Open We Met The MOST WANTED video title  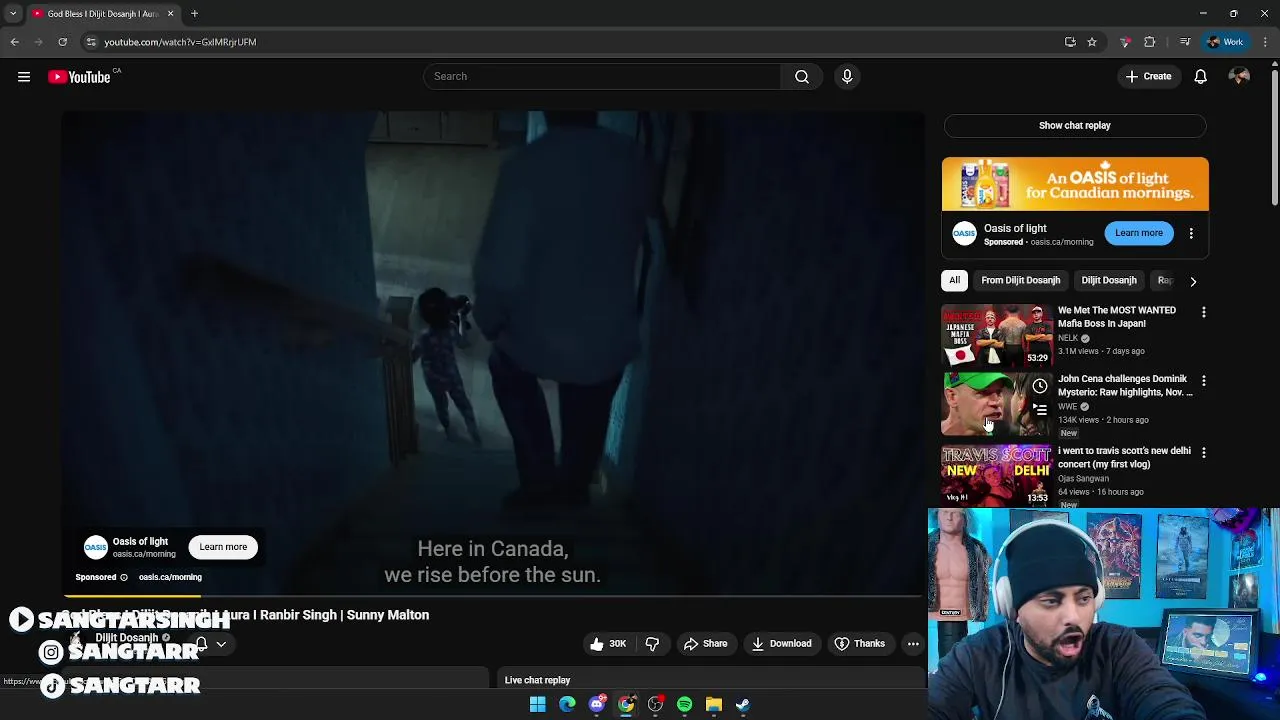coord(1117,317)
